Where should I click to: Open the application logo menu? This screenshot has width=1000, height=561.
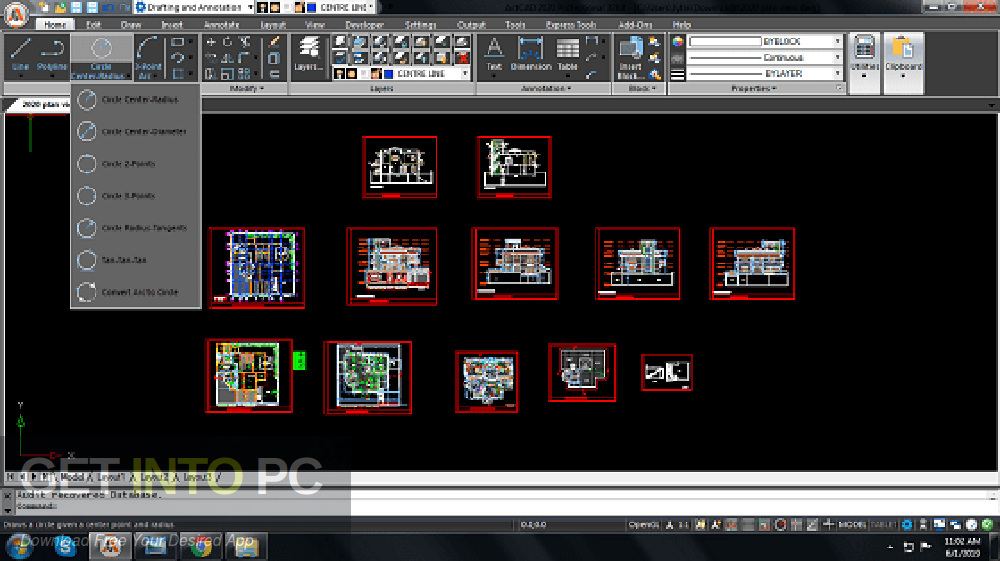(x=17, y=14)
